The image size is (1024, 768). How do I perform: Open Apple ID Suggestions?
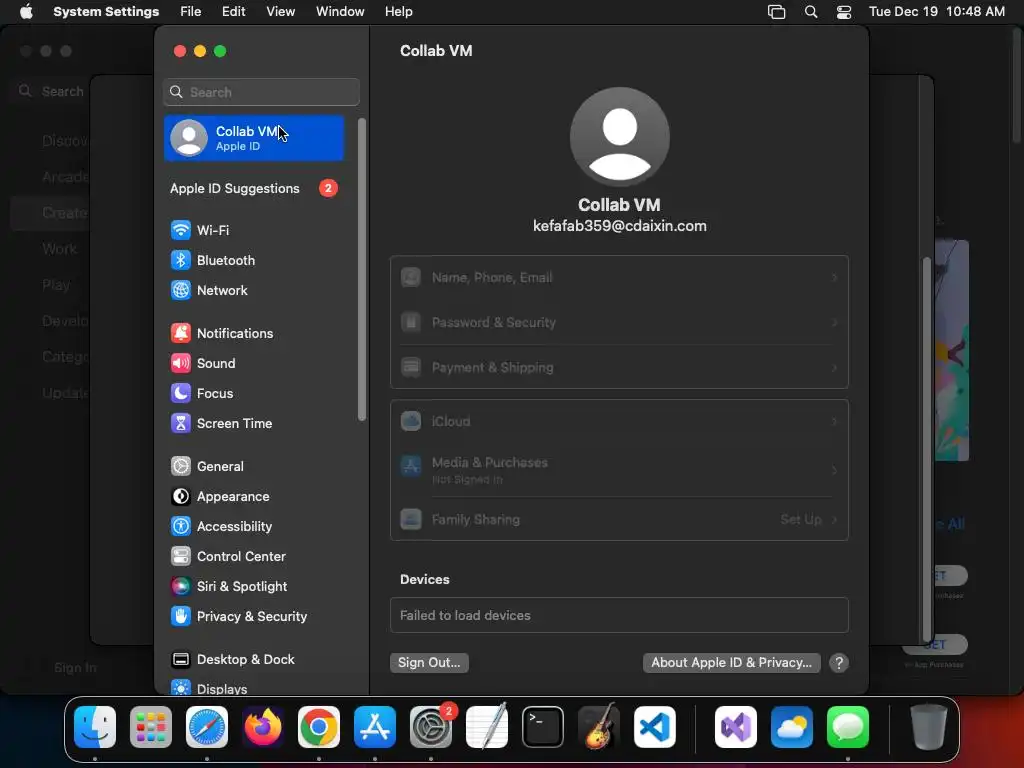coord(254,188)
